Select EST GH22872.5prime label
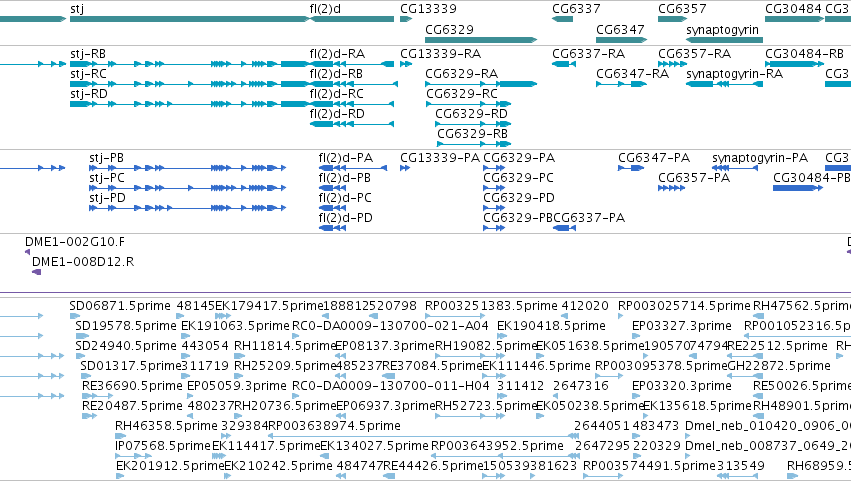 click(x=779, y=366)
